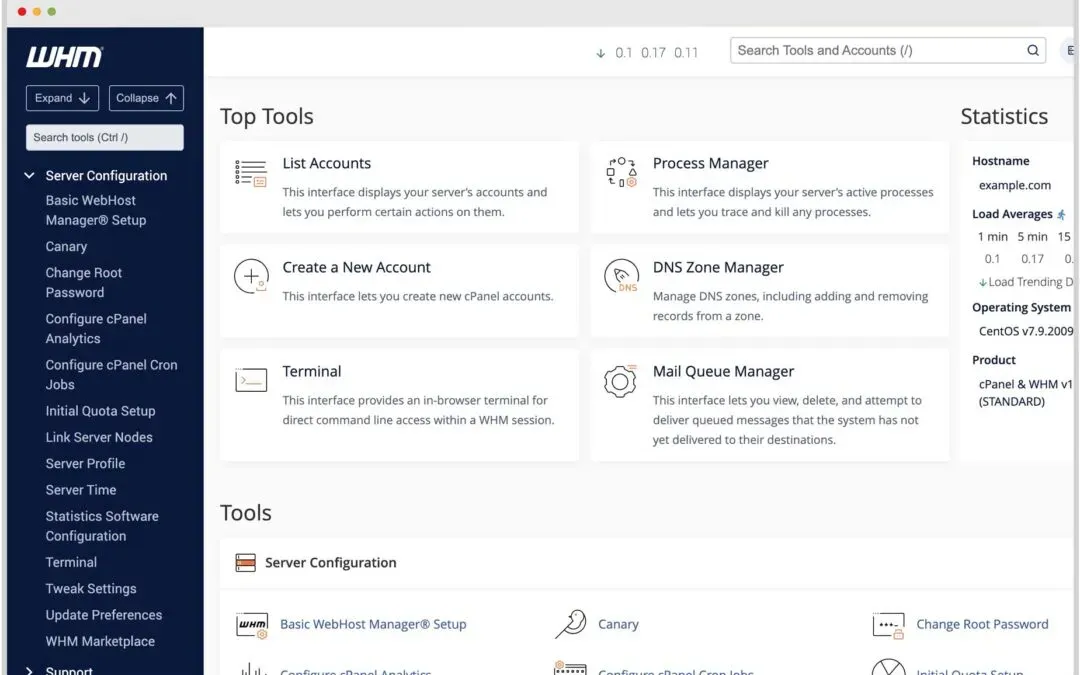Collapse the Server Configuration sidebar section
1080x675 pixels.
(x=29, y=176)
